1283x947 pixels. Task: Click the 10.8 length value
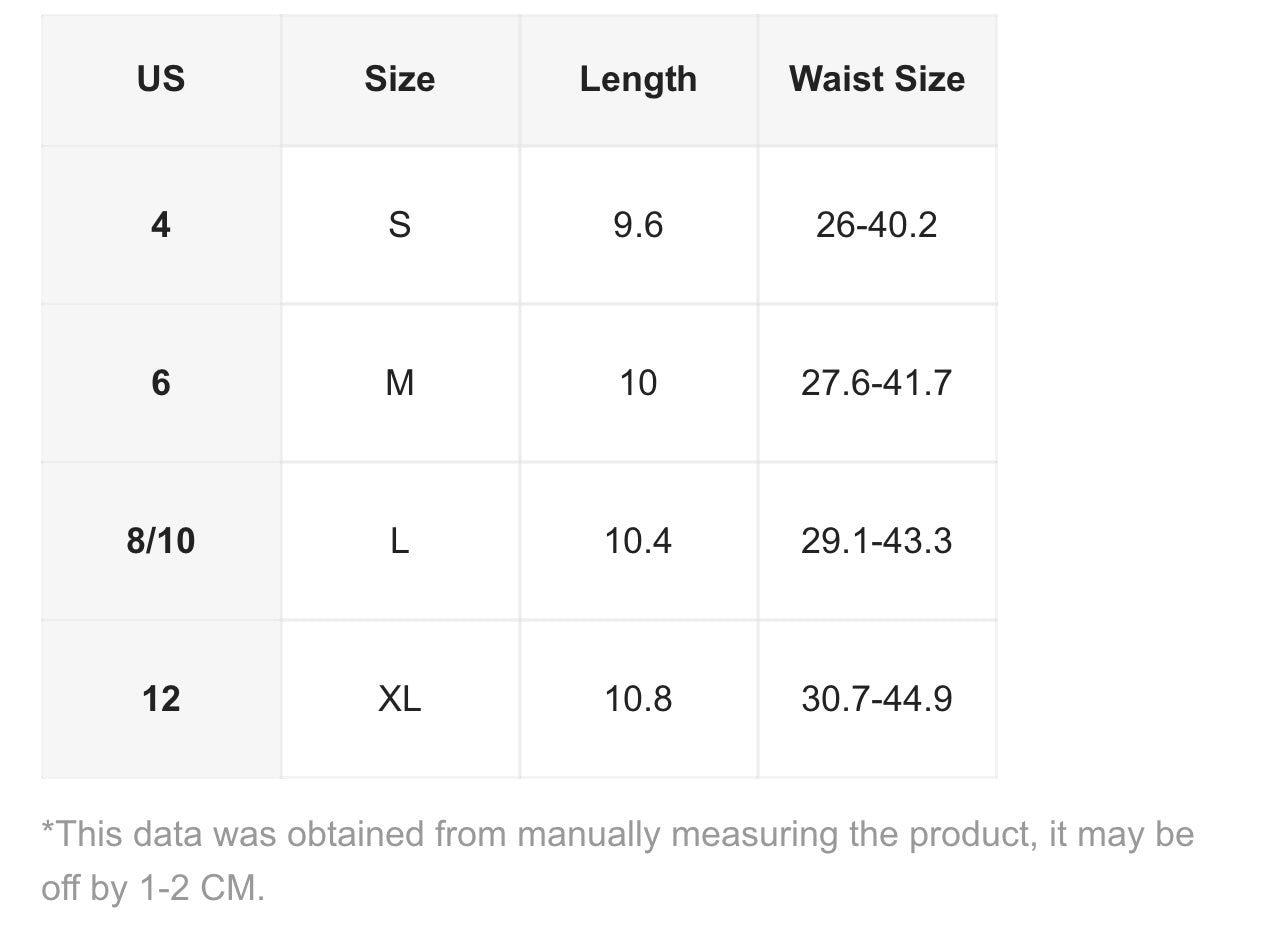638,699
